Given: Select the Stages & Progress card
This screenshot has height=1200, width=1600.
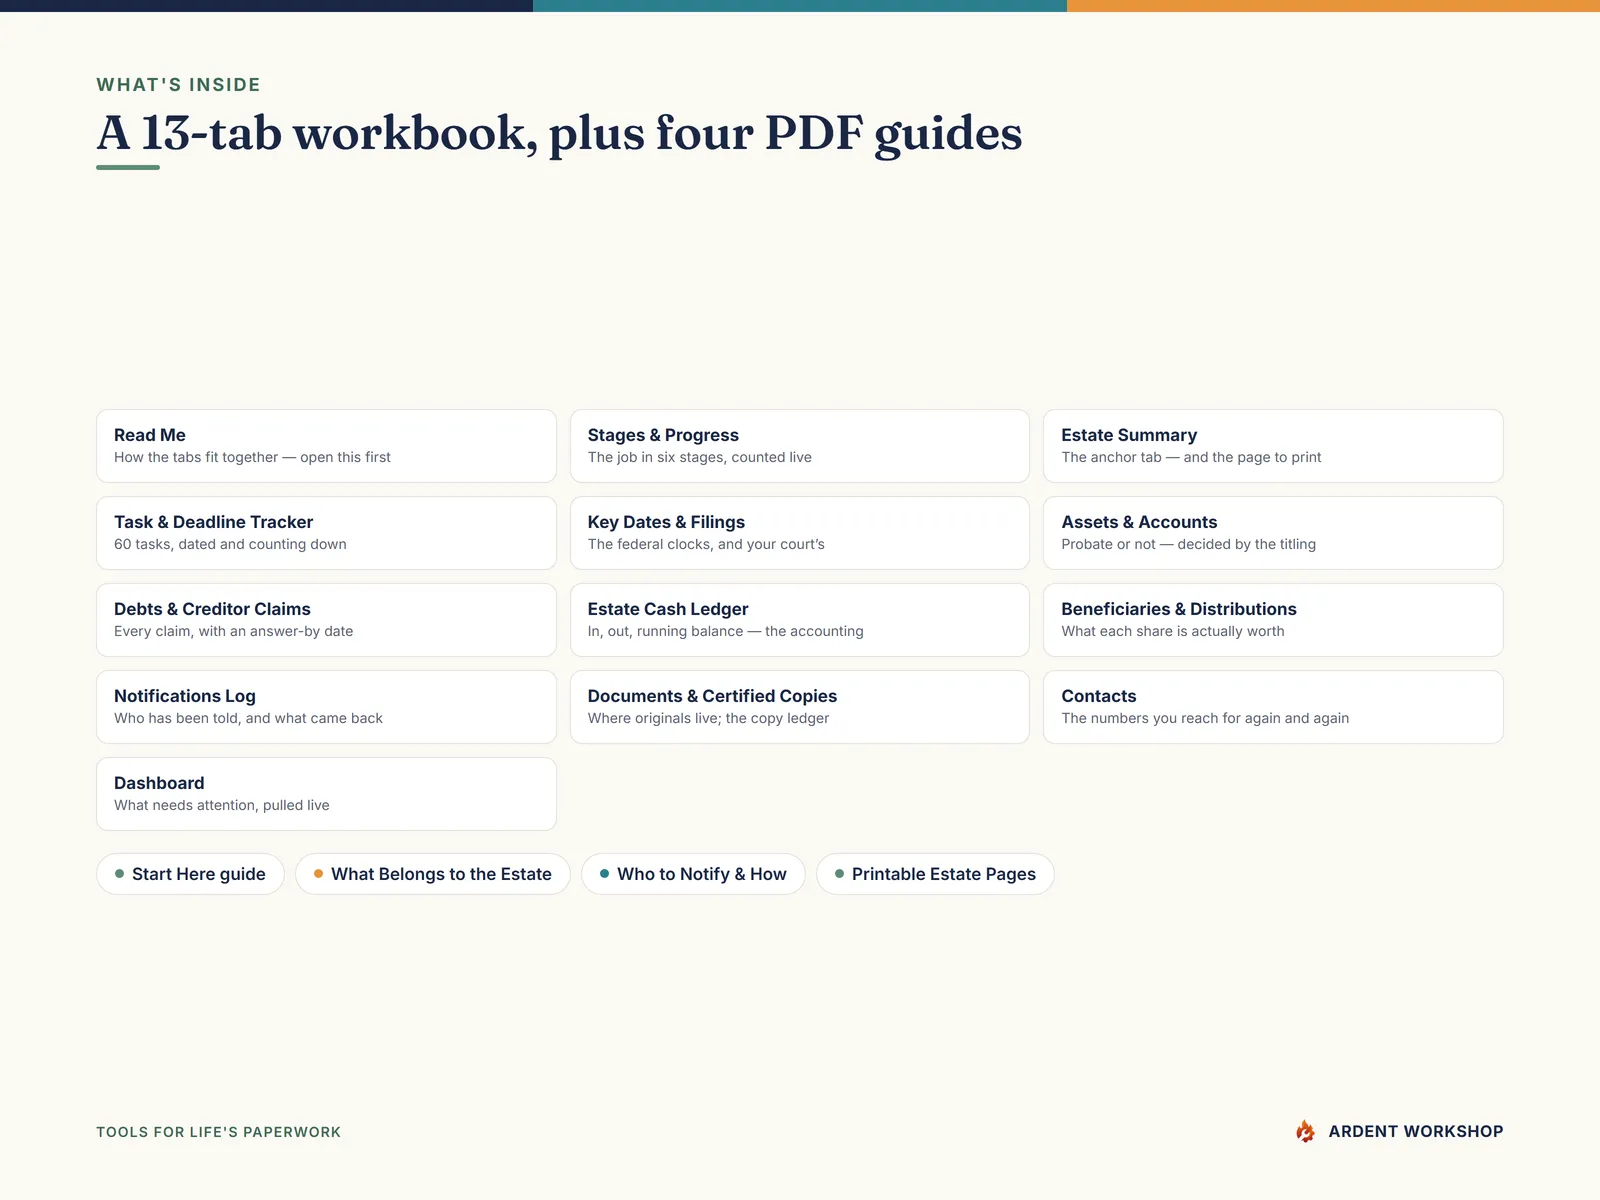Looking at the screenshot, I should pos(799,446).
